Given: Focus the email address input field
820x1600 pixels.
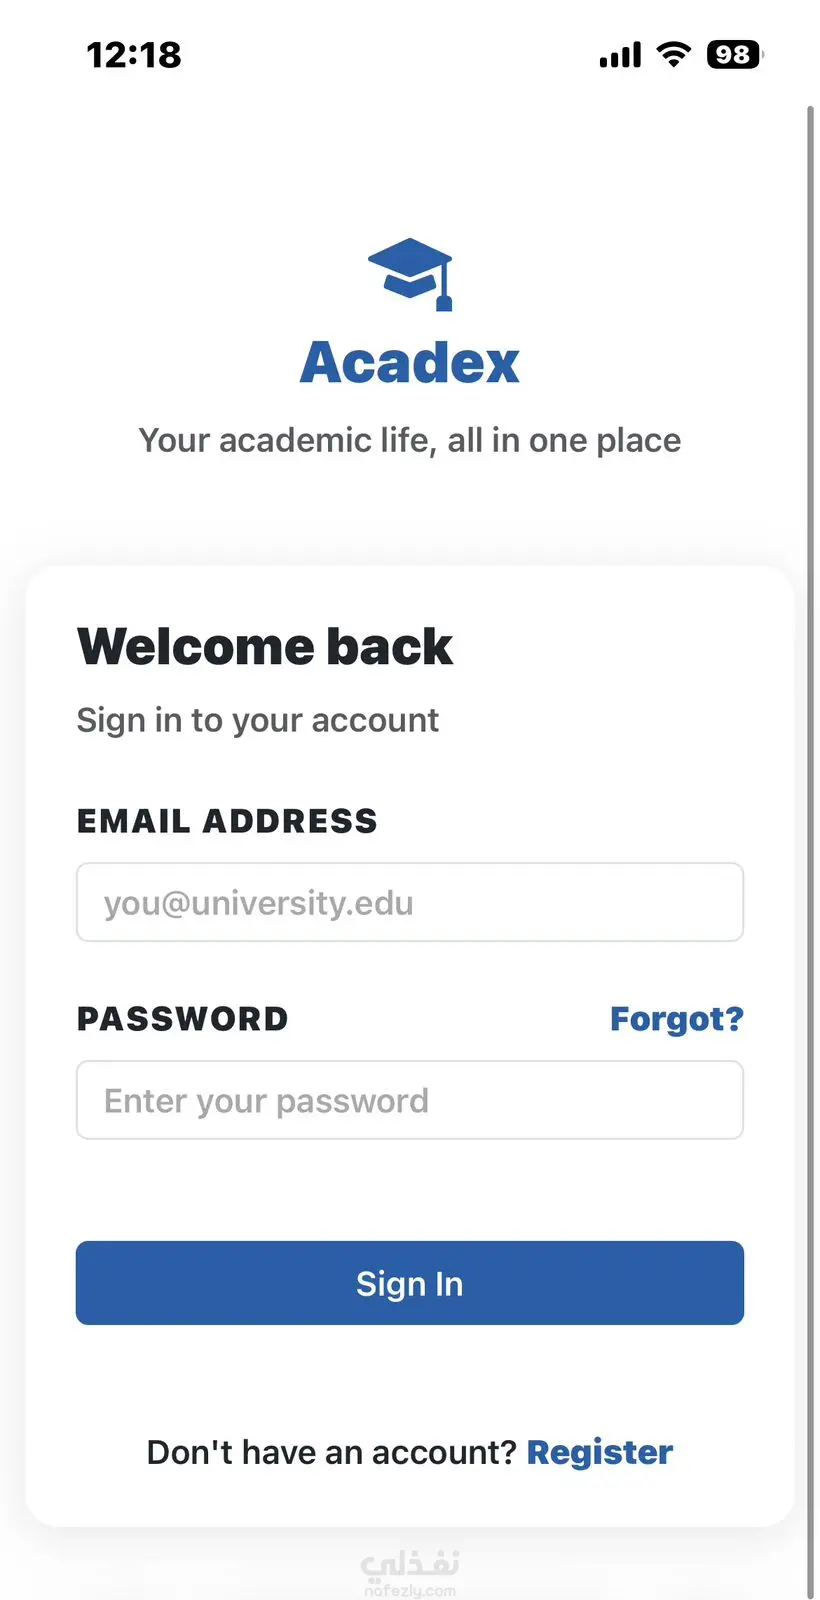Looking at the screenshot, I should (x=410, y=902).
